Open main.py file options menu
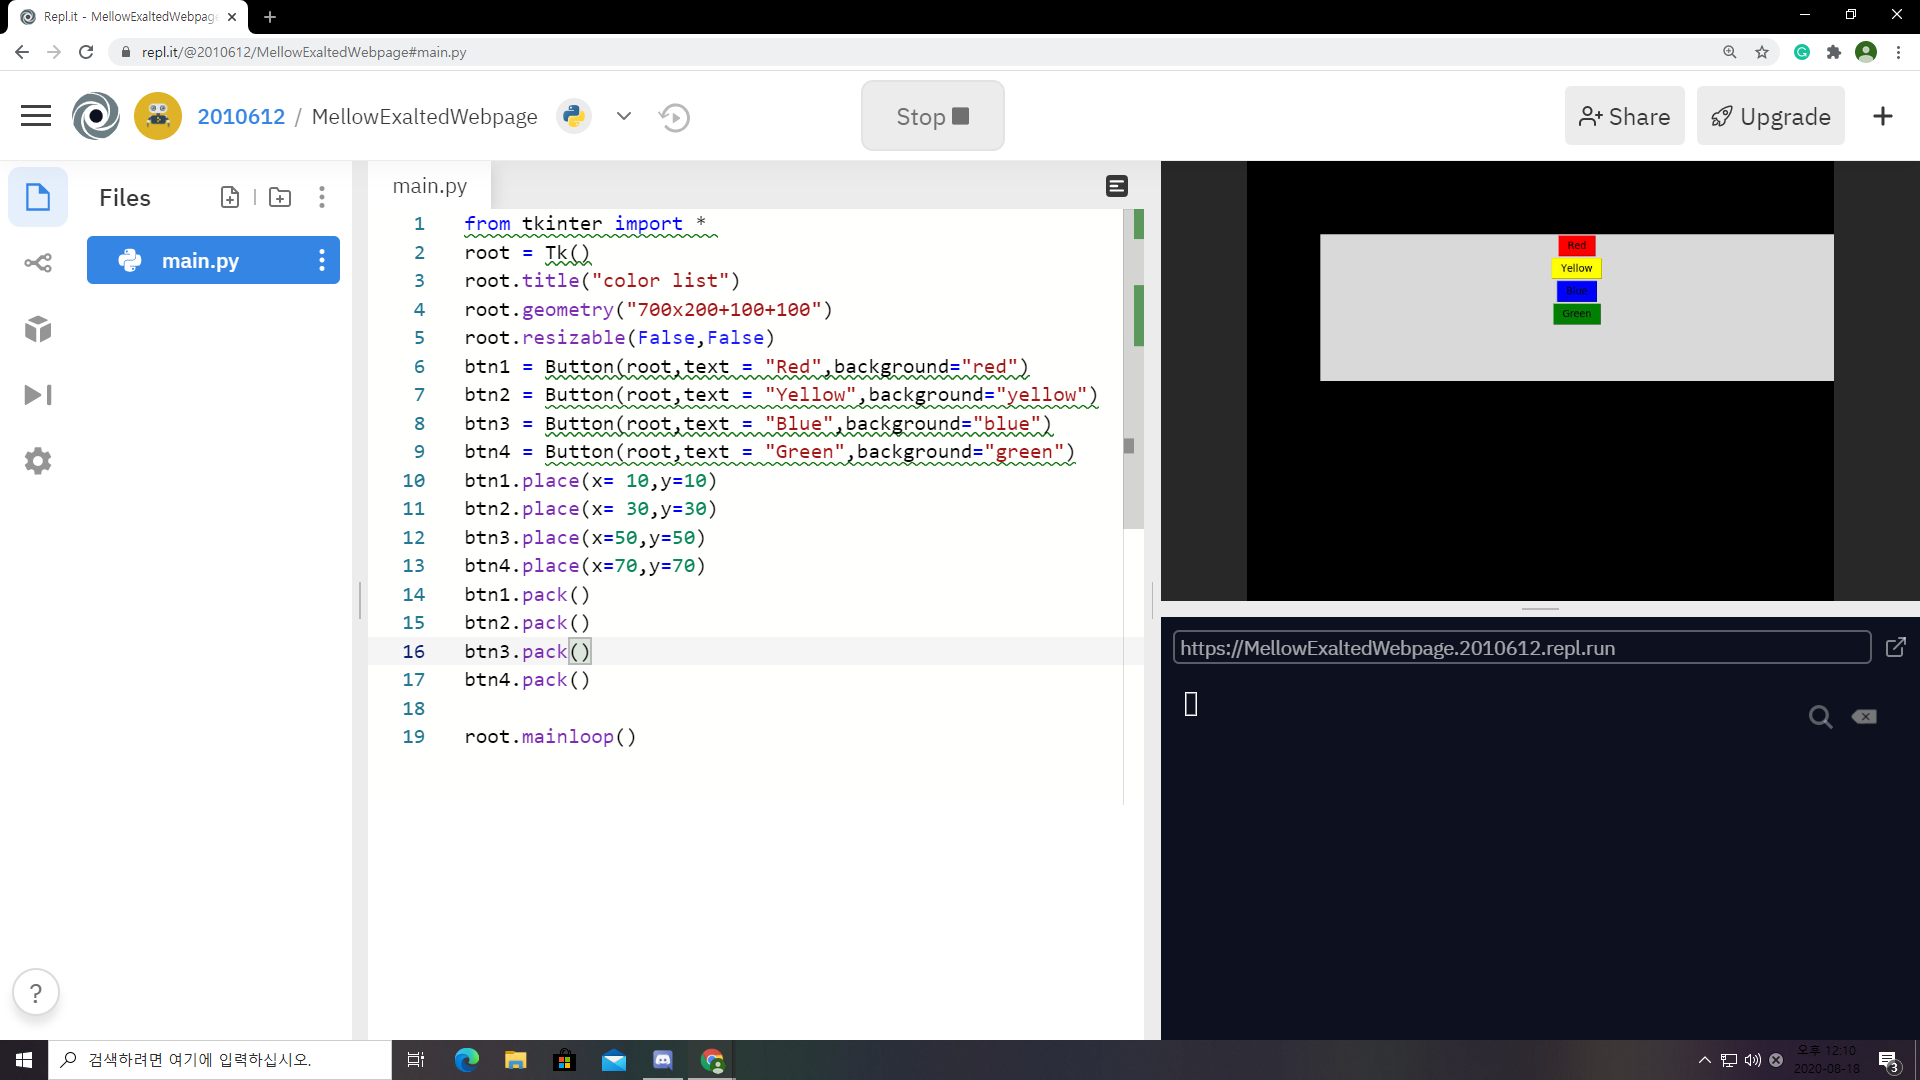Screen dimensions: 1920x1080 [321, 261]
